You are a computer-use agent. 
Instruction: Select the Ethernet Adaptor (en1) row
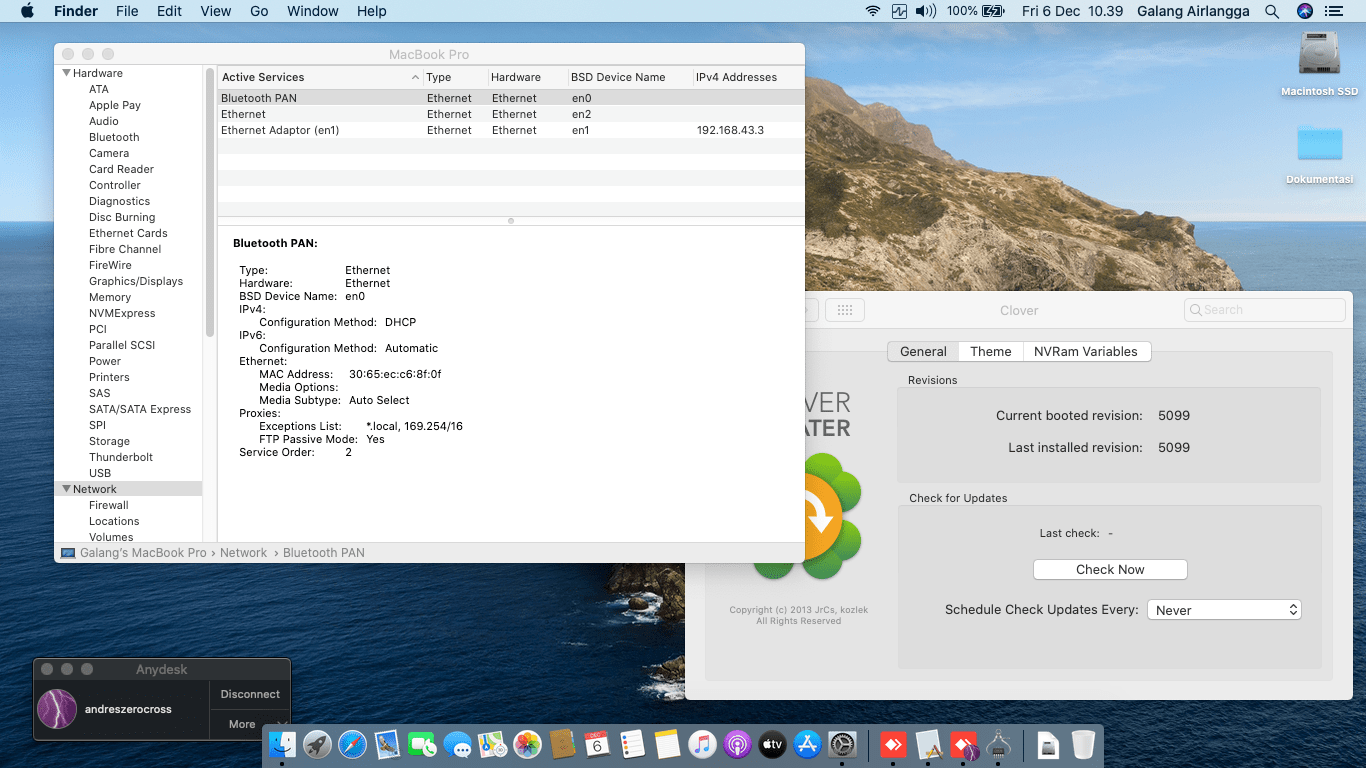click(511, 130)
